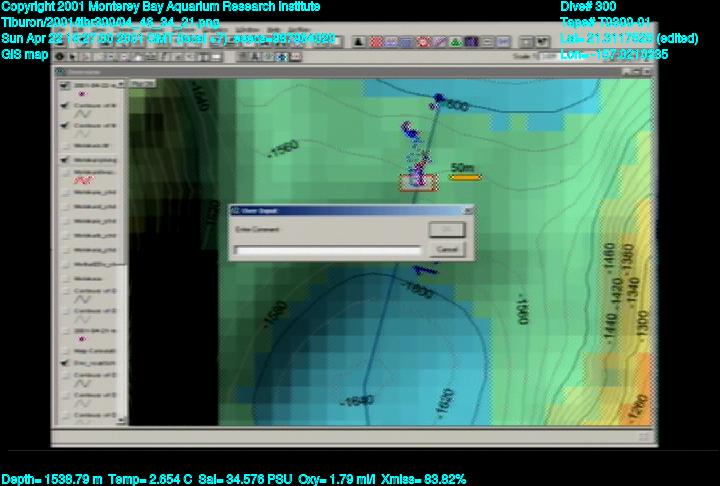Select the red line symbol in legend
The width and height of the screenshot is (720, 486).
tap(84, 181)
